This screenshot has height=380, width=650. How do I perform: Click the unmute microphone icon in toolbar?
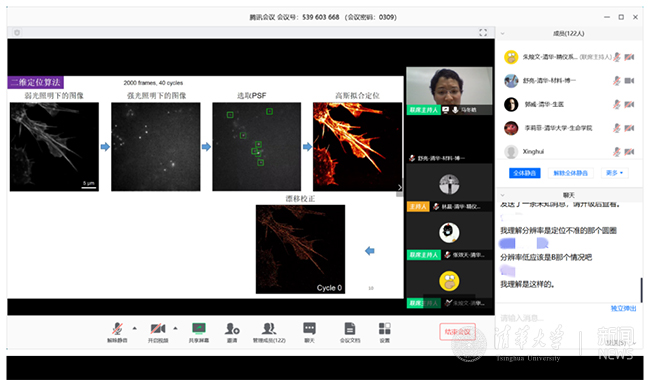pyautogui.click(x=117, y=329)
